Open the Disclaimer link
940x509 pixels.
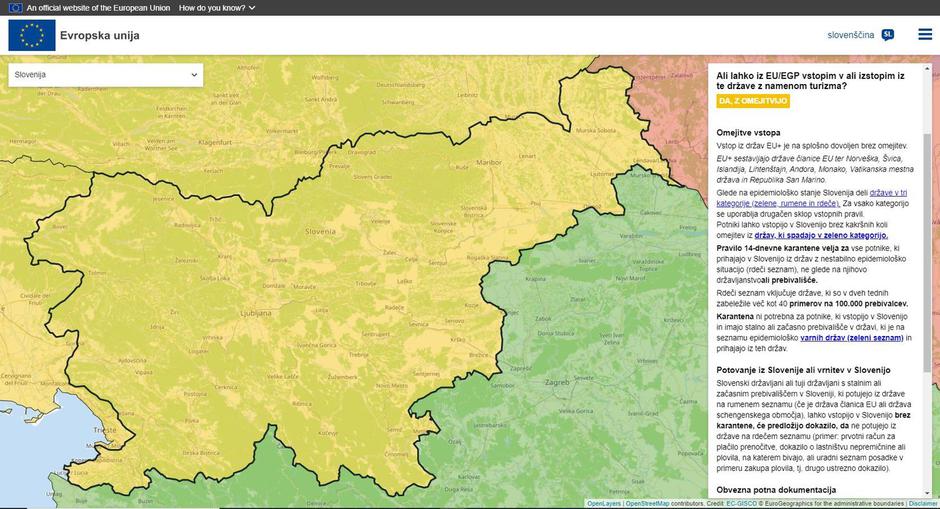tap(923, 504)
